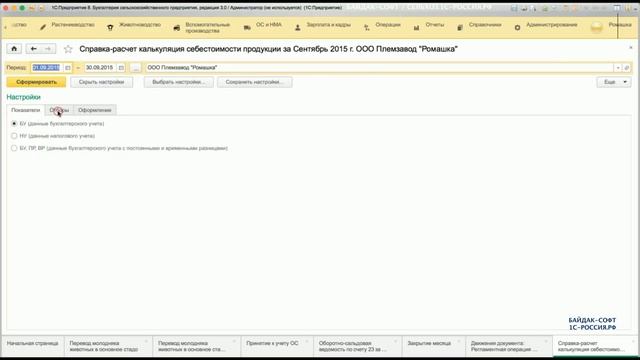
Task: Switch to the Отборы tab
Action: tap(59, 110)
